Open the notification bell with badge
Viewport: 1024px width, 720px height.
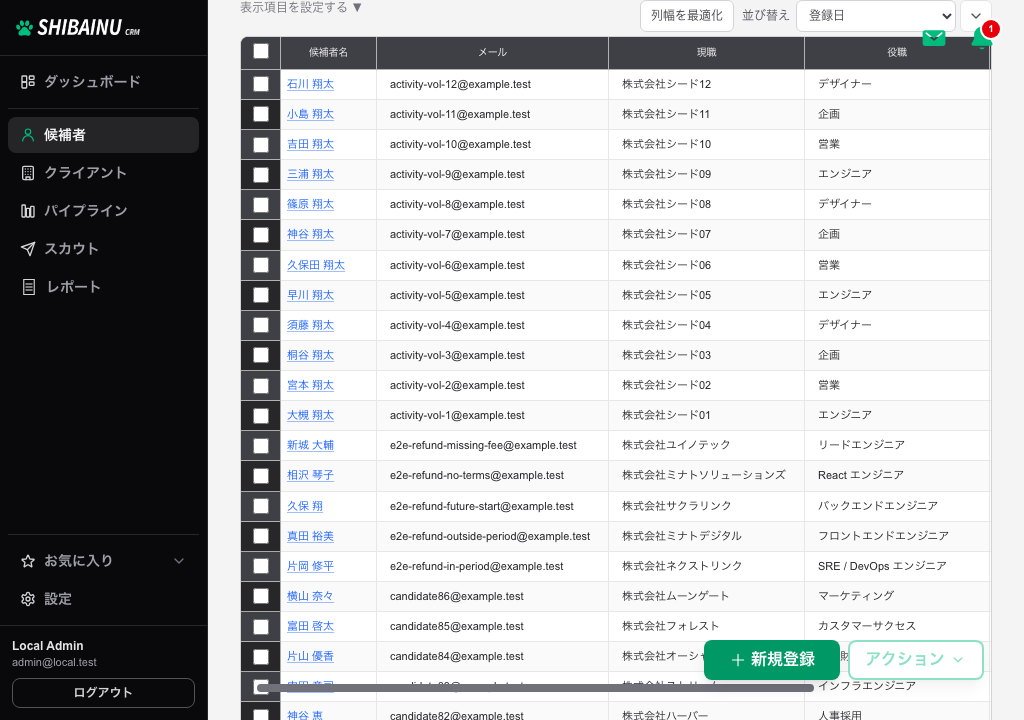pyautogui.click(x=982, y=37)
